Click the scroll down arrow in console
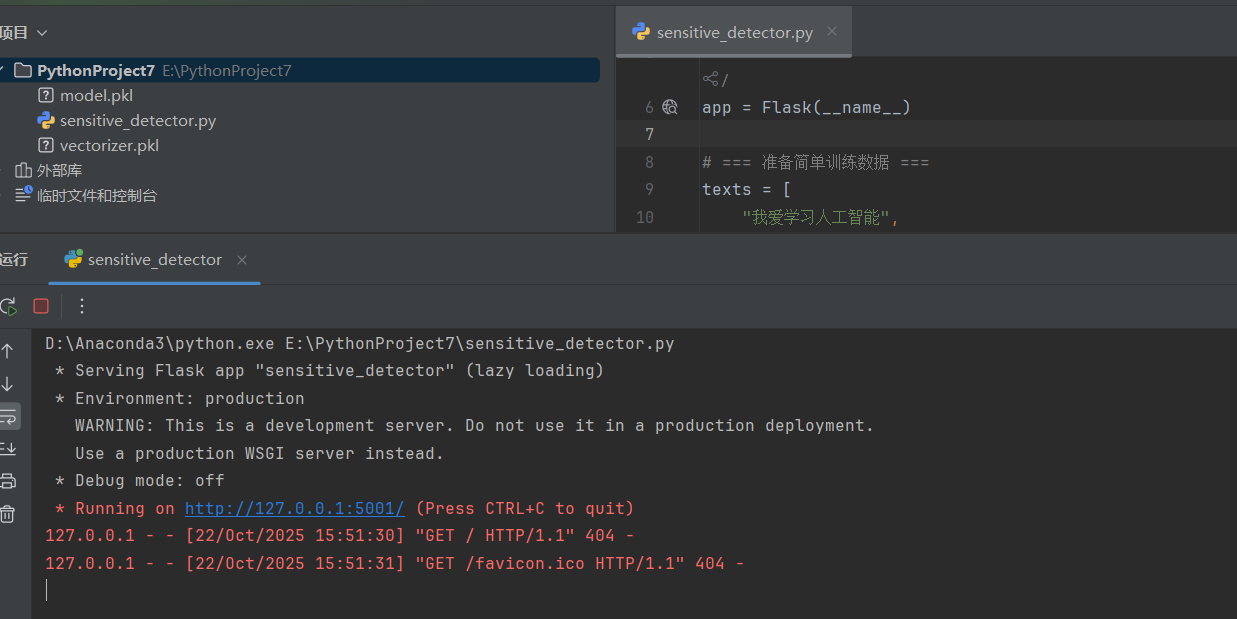Screen dimensions: 1237x619 click(x=8, y=384)
